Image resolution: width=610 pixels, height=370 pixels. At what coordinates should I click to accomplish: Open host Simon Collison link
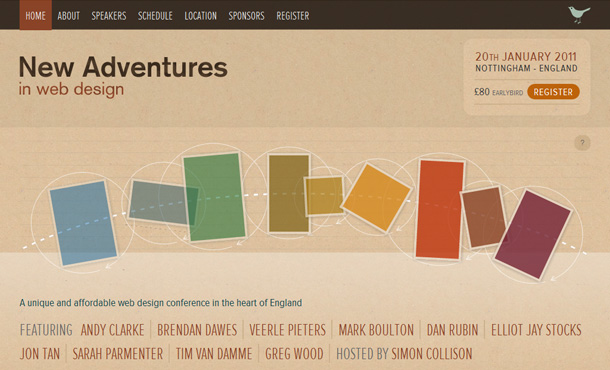coord(431,354)
